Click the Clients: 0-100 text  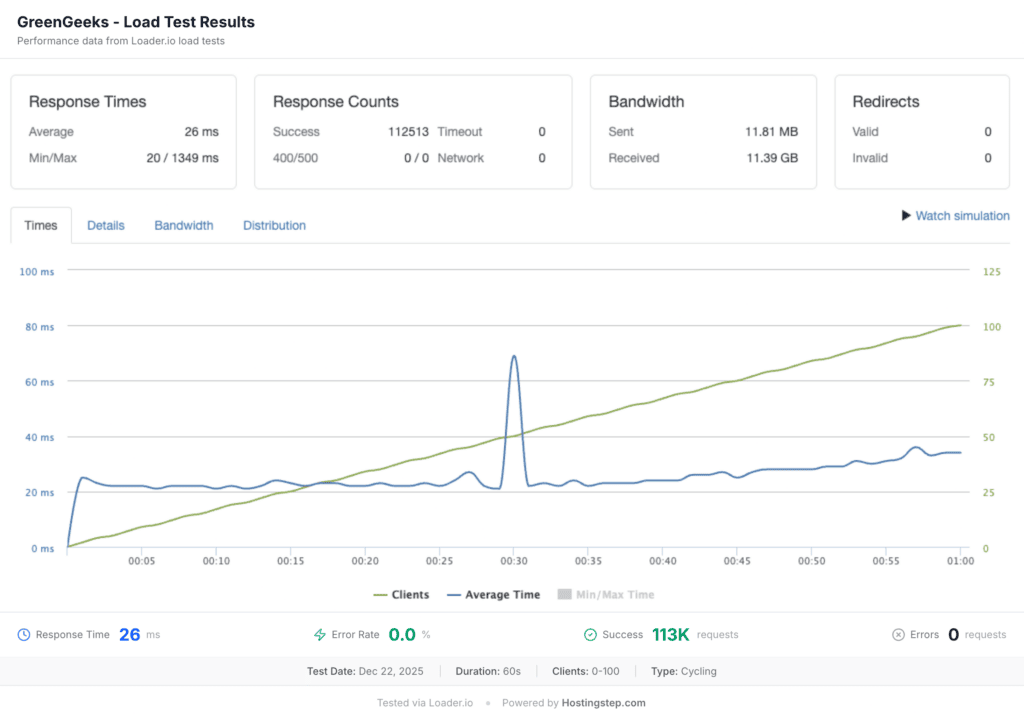tap(585, 671)
